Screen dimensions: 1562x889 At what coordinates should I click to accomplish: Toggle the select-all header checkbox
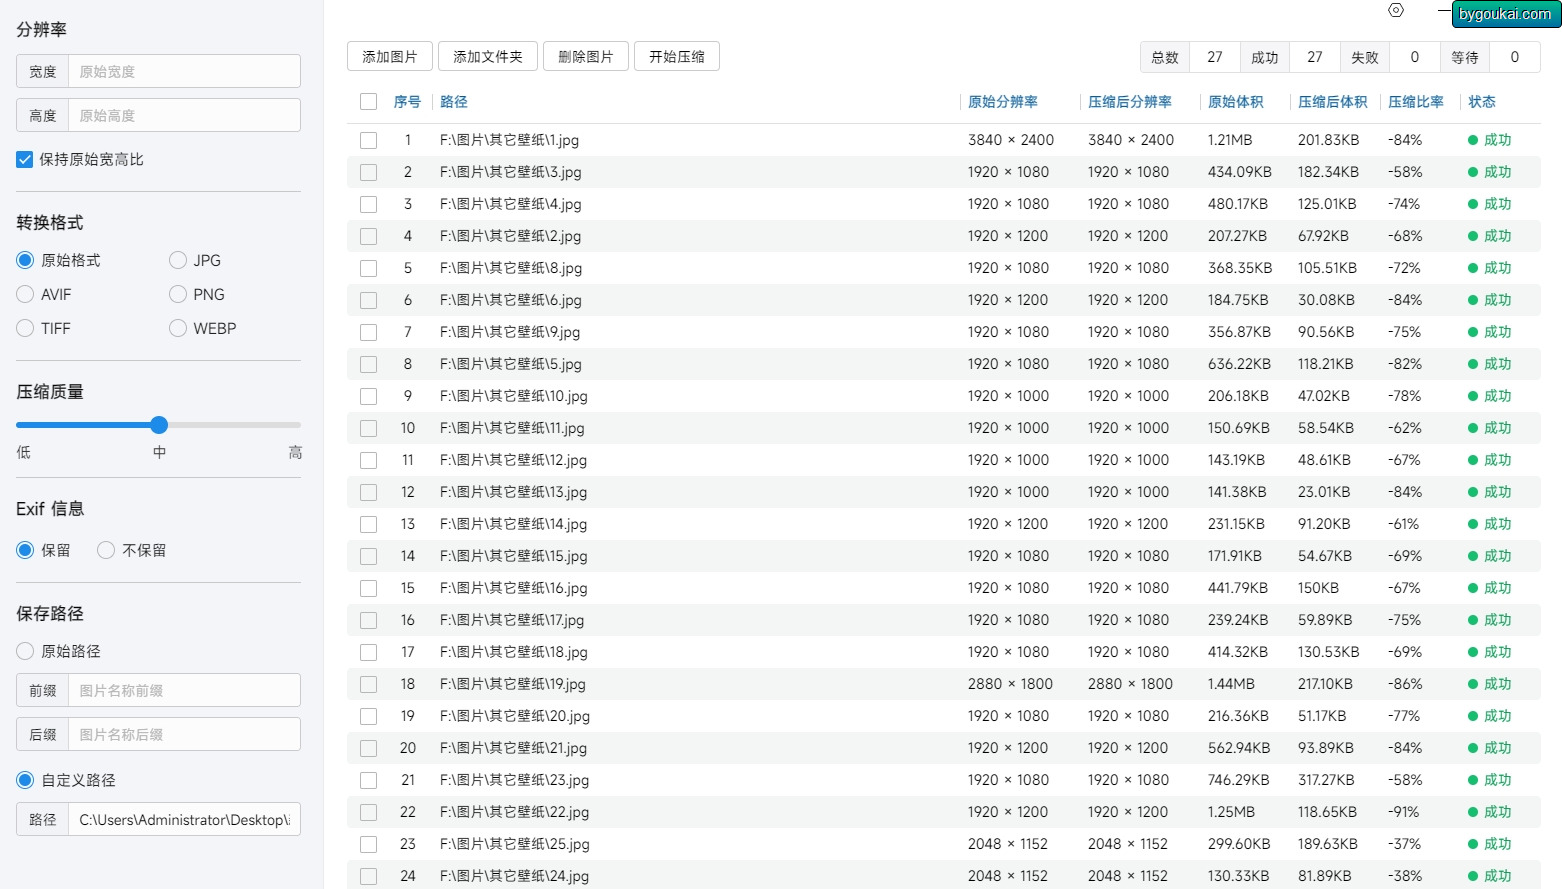[368, 101]
